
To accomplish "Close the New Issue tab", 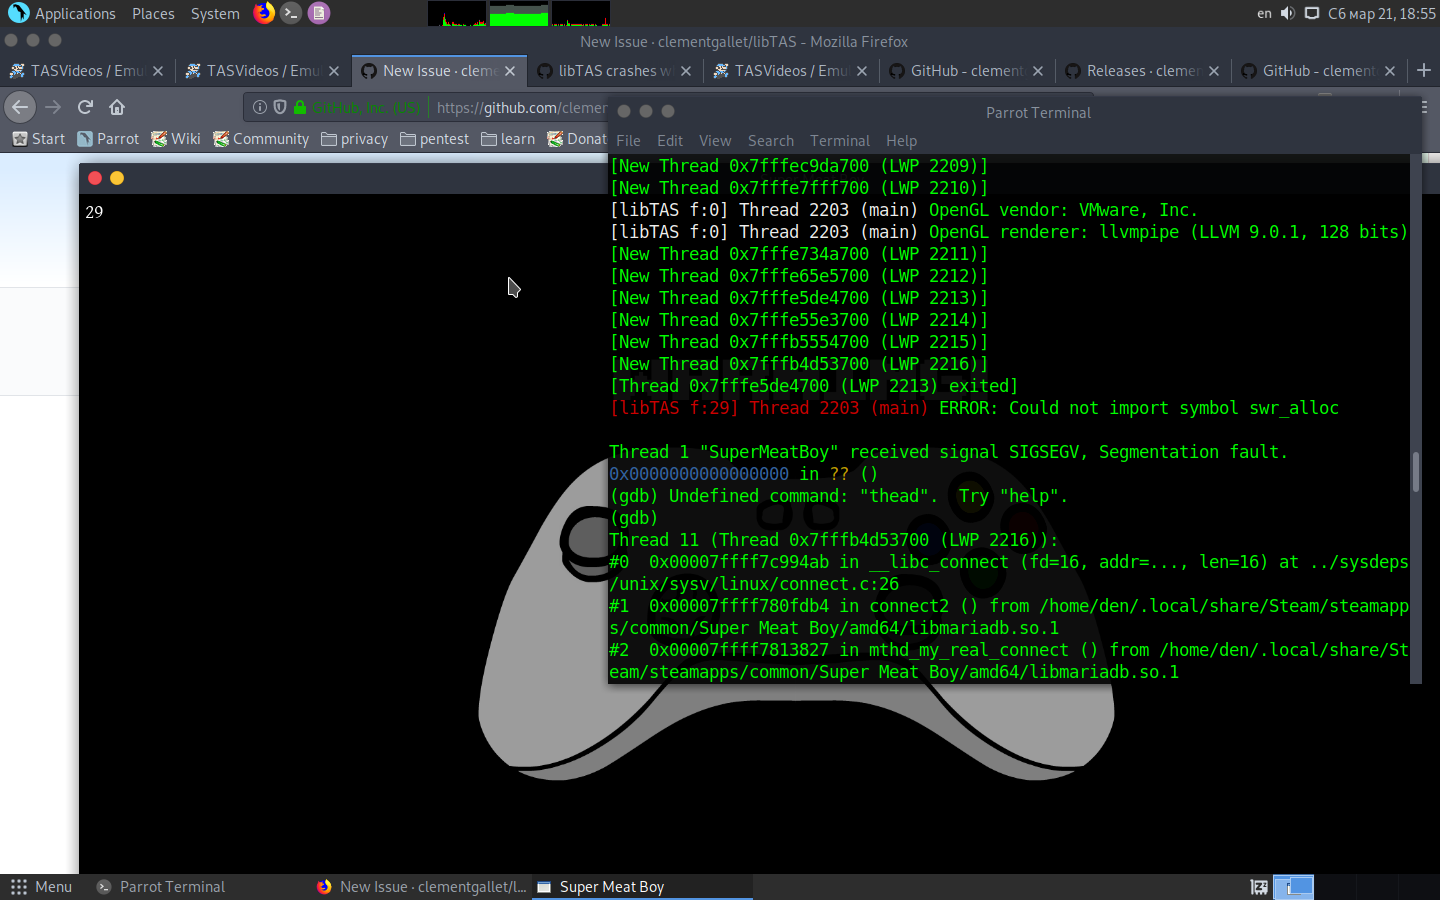I will [510, 71].
